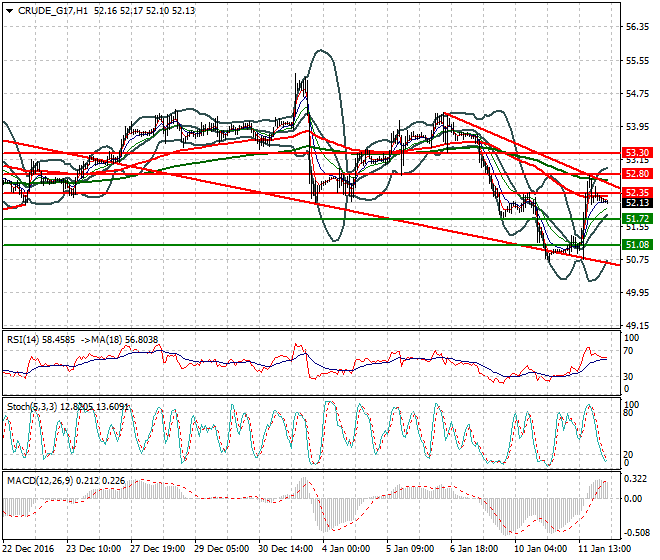Click the 22 Dec 2016 date label
The image size is (660, 560).
(29, 549)
